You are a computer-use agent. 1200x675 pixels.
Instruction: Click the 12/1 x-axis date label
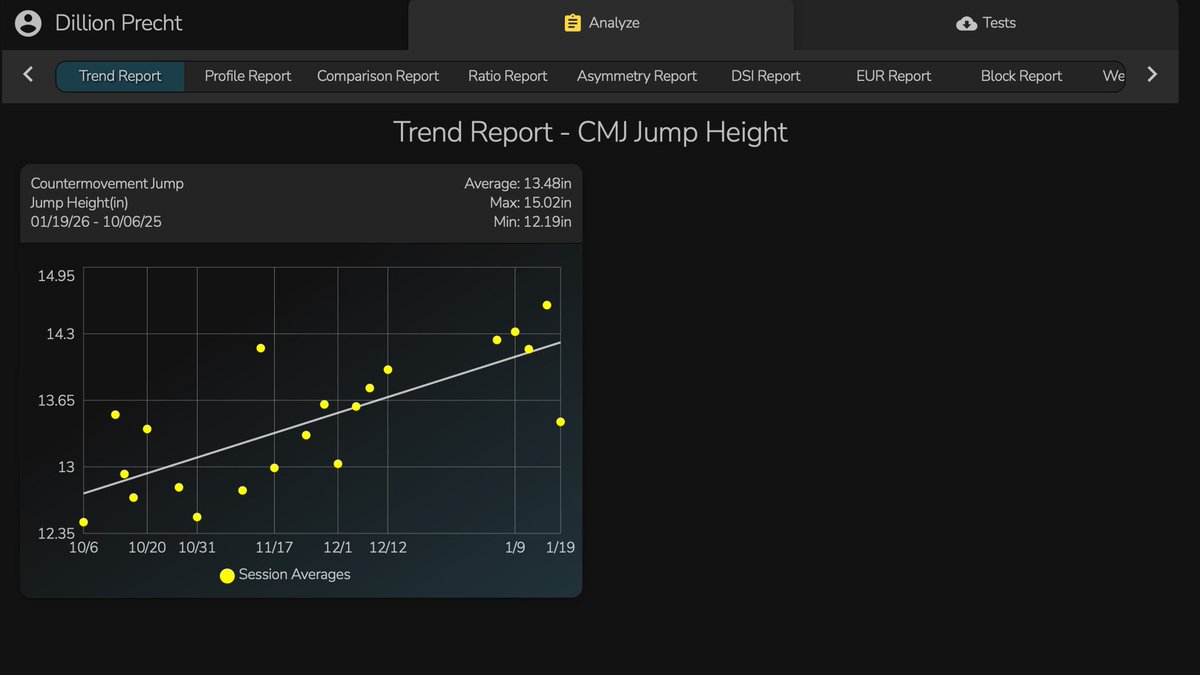338,547
